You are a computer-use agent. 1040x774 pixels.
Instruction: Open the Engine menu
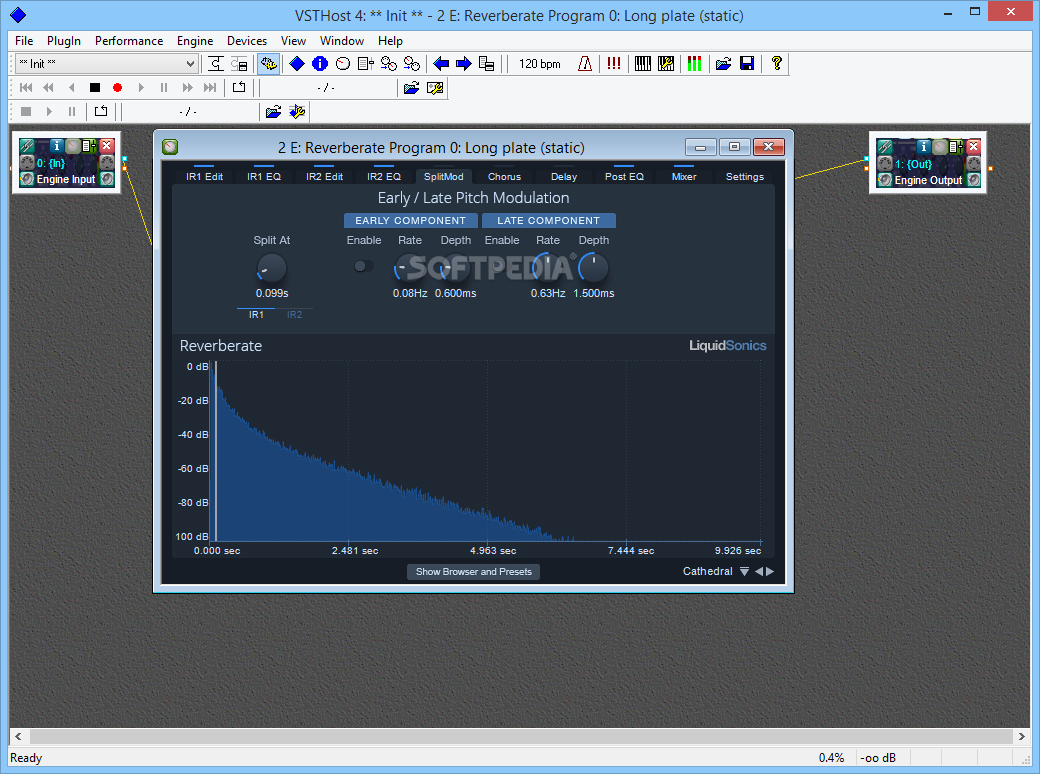tap(195, 40)
